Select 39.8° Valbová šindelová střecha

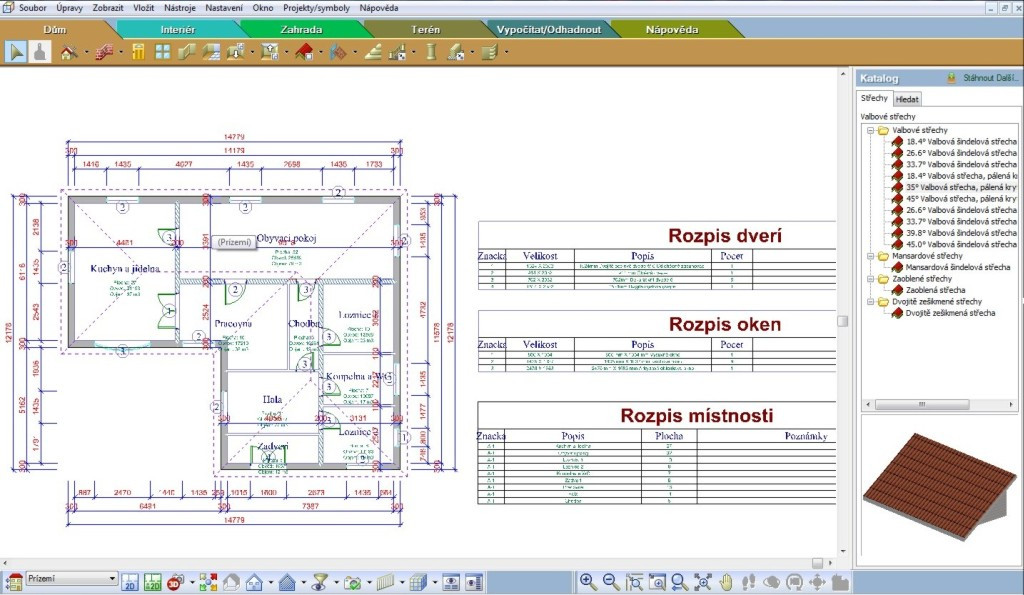pyautogui.click(x=961, y=233)
